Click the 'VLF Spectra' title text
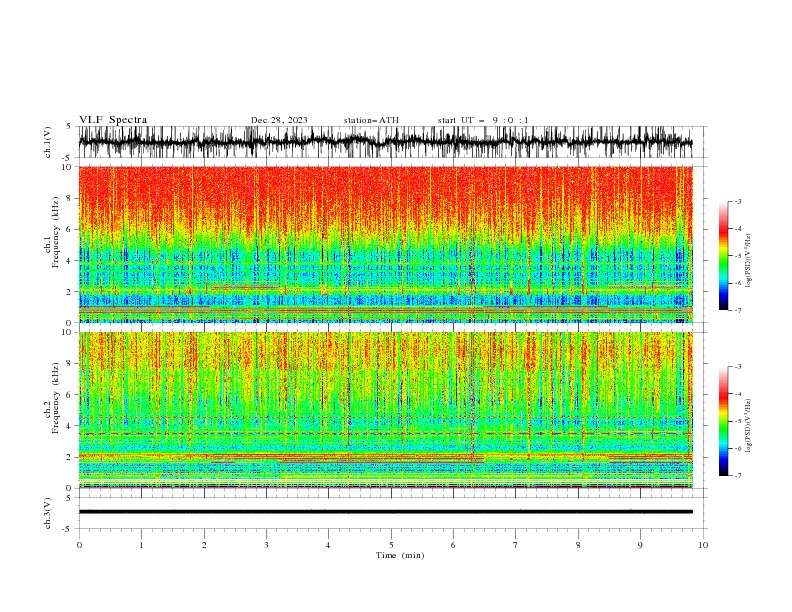 (113, 120)
